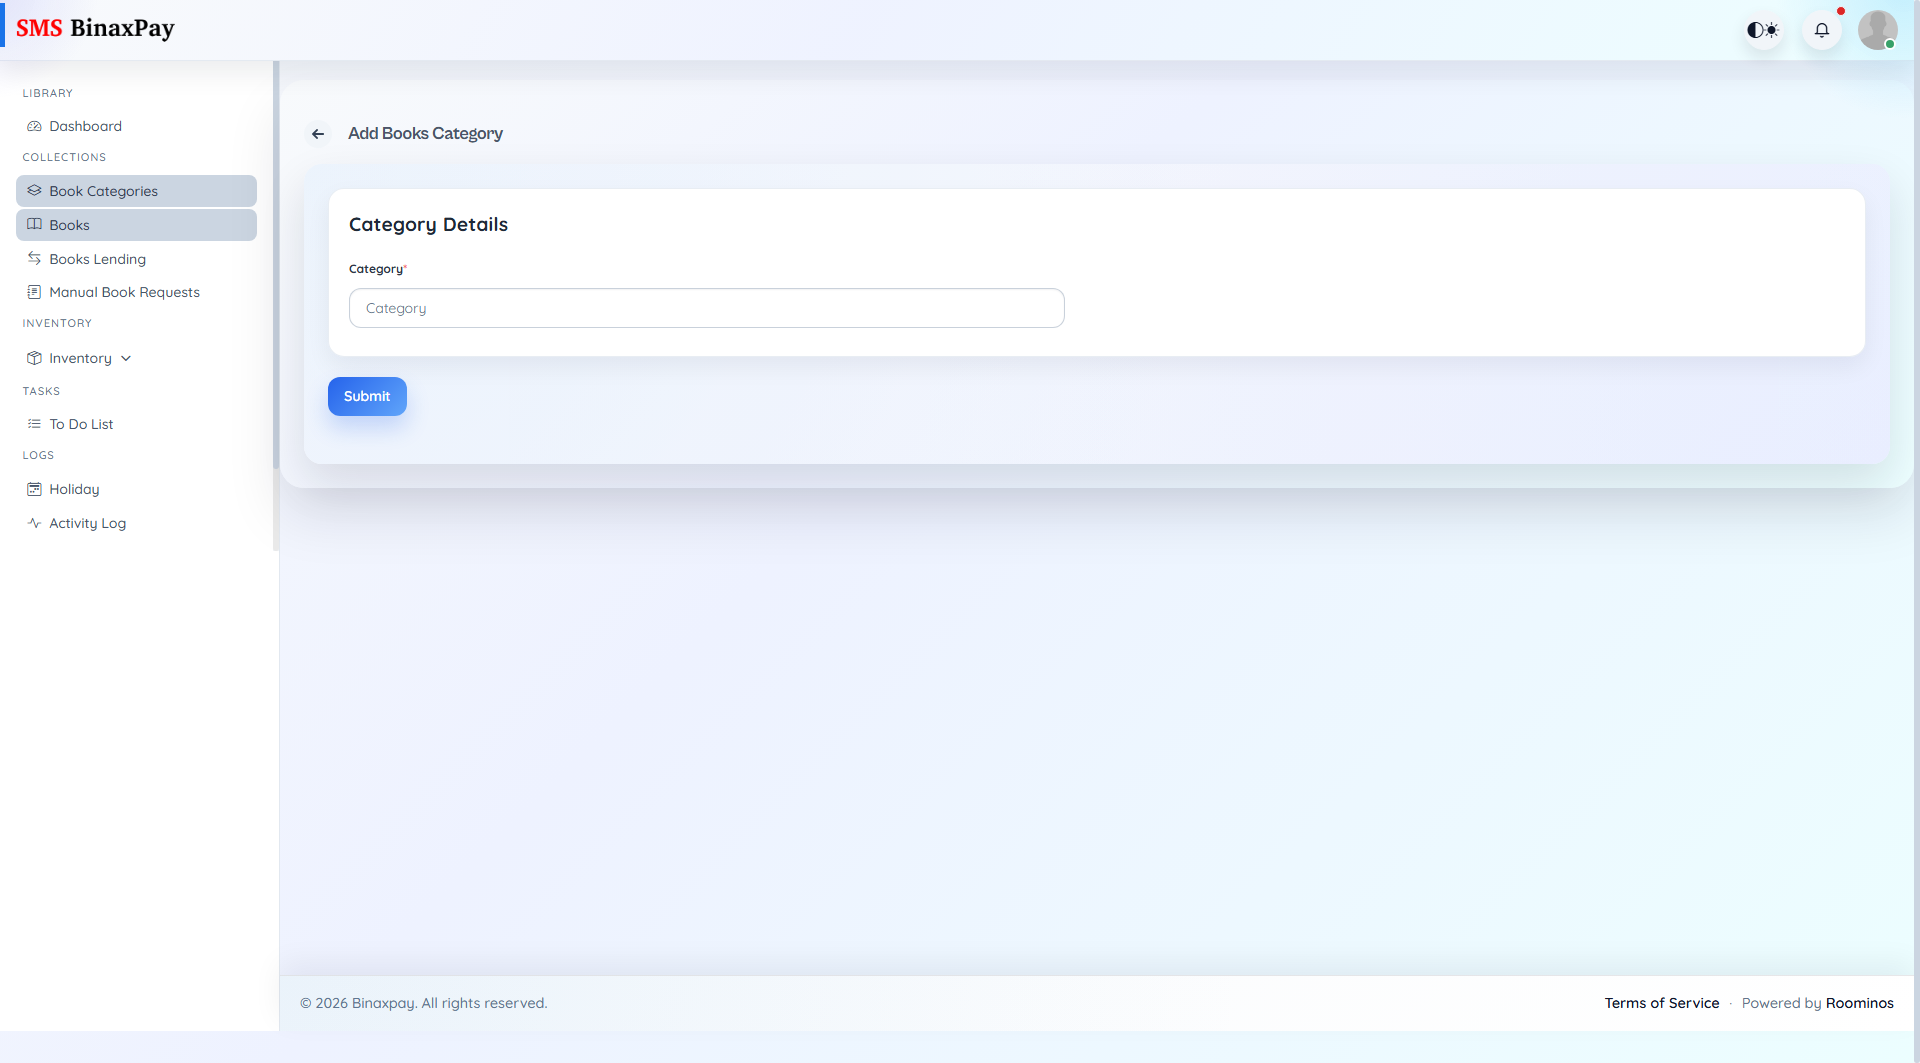Image resolution: width=1920 pixels, height=1063 pixels.
Task: Click the Activity Log icon
Action: coord(33,522)
